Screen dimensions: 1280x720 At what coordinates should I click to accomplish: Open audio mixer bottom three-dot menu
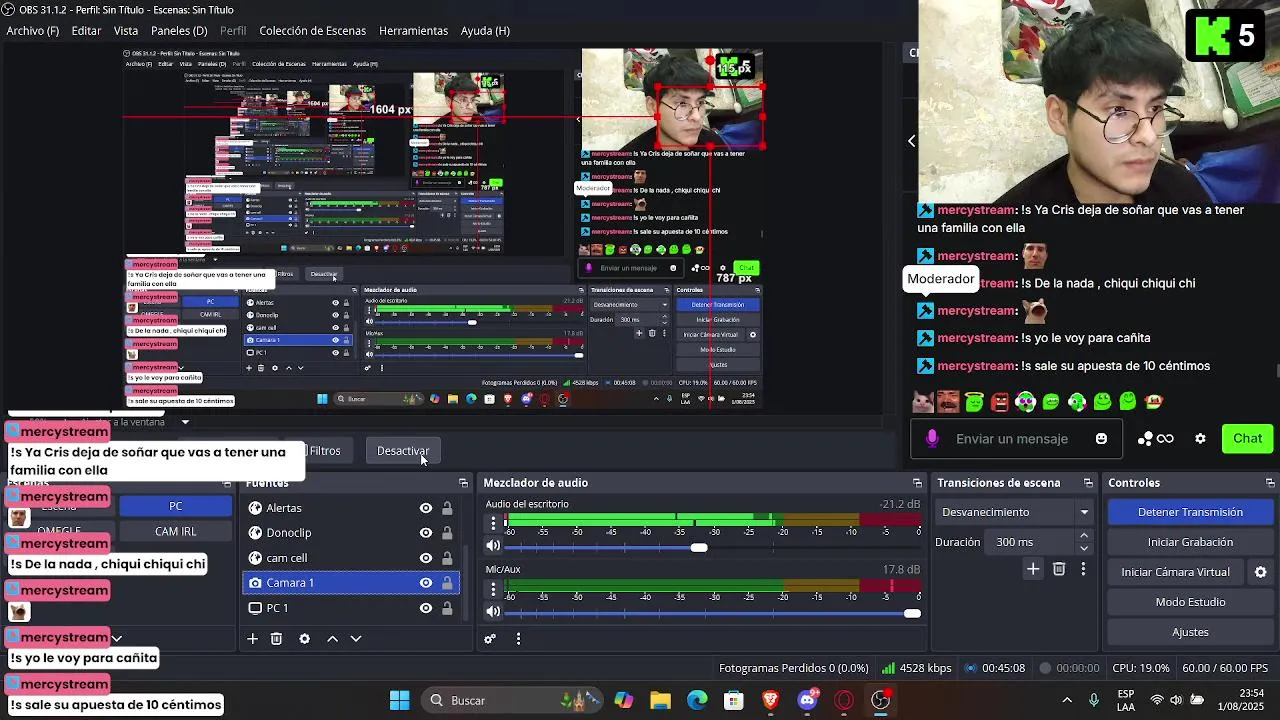tap(518, 639)
